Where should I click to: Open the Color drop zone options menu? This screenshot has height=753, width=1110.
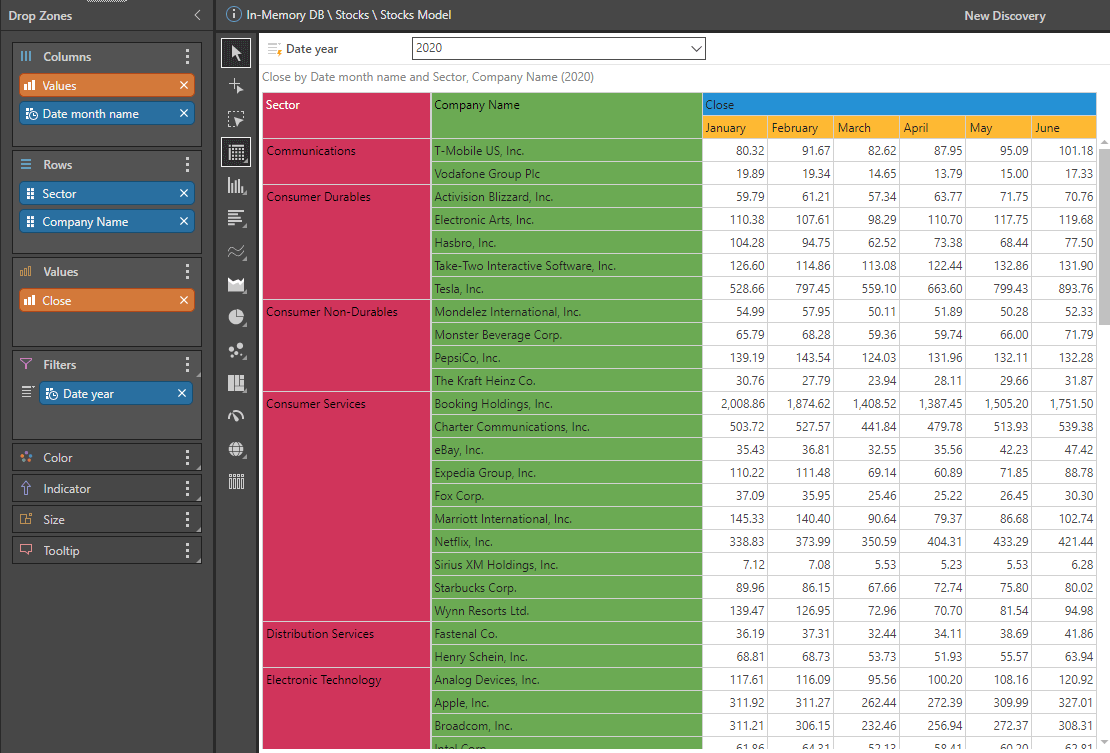[x=187, y=458]
